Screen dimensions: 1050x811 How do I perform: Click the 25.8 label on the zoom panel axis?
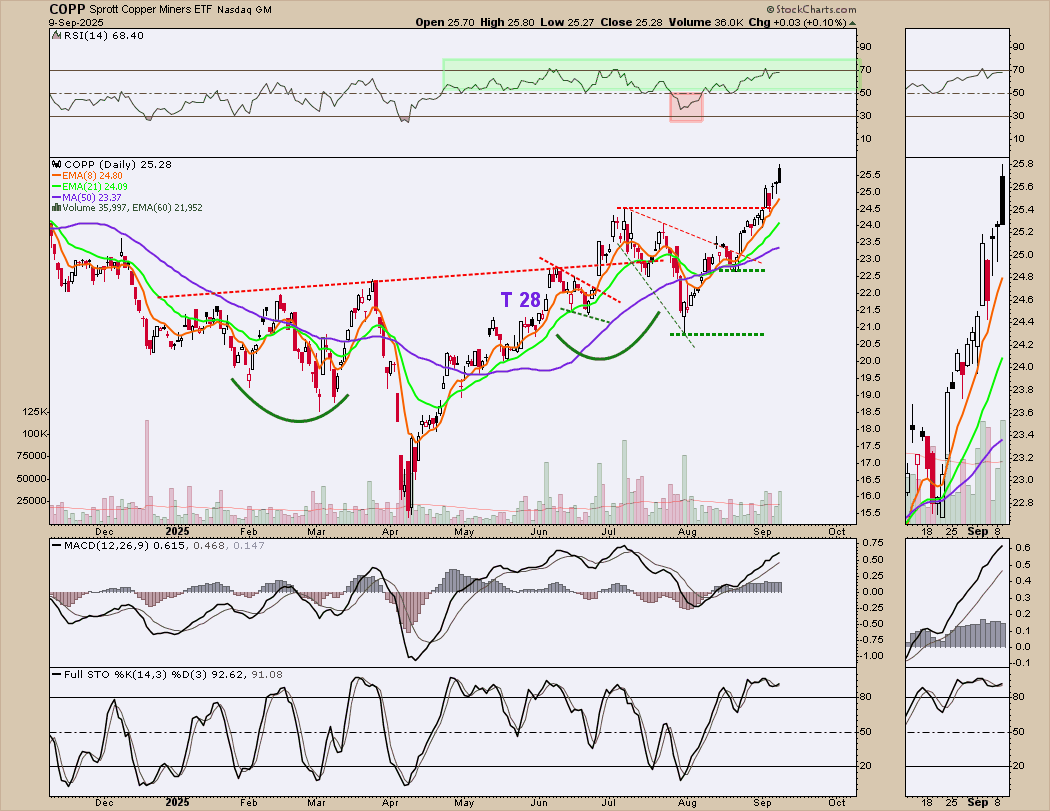click(1023, 163)
